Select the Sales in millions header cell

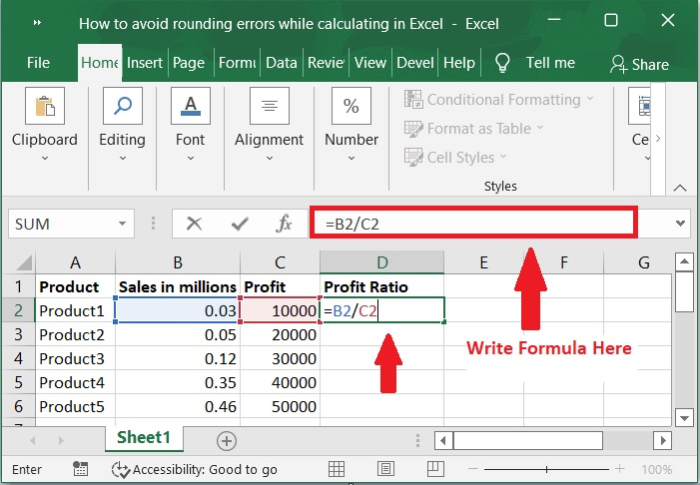coord(178,287)
